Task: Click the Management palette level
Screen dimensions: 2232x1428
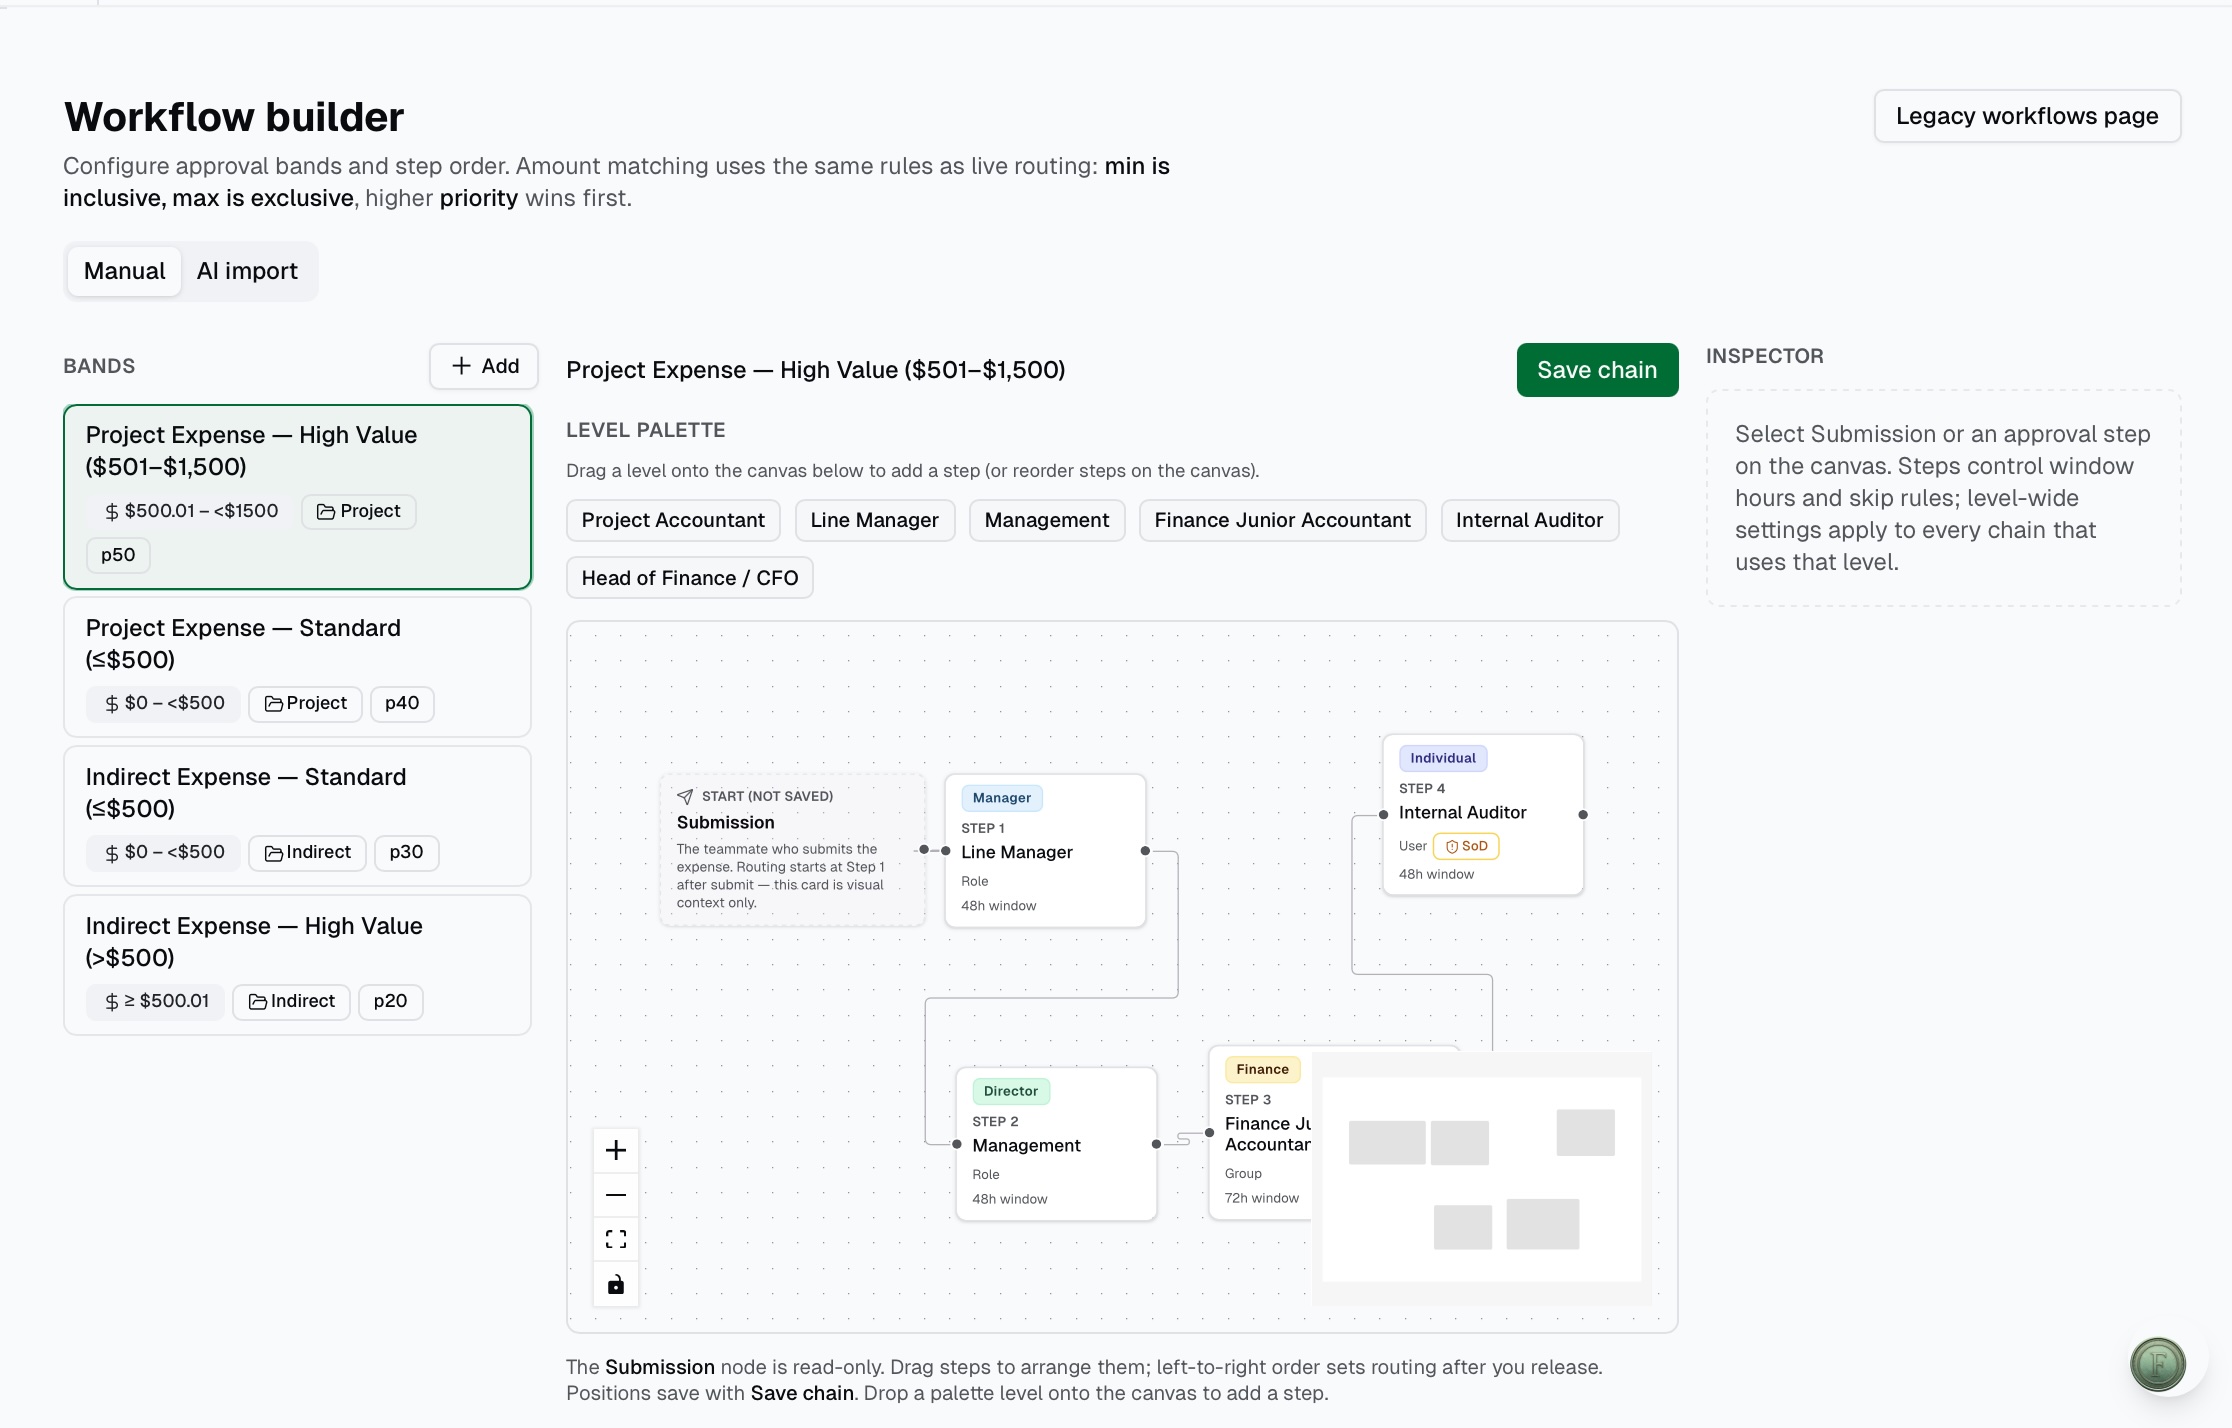Action: point(1047,520)
